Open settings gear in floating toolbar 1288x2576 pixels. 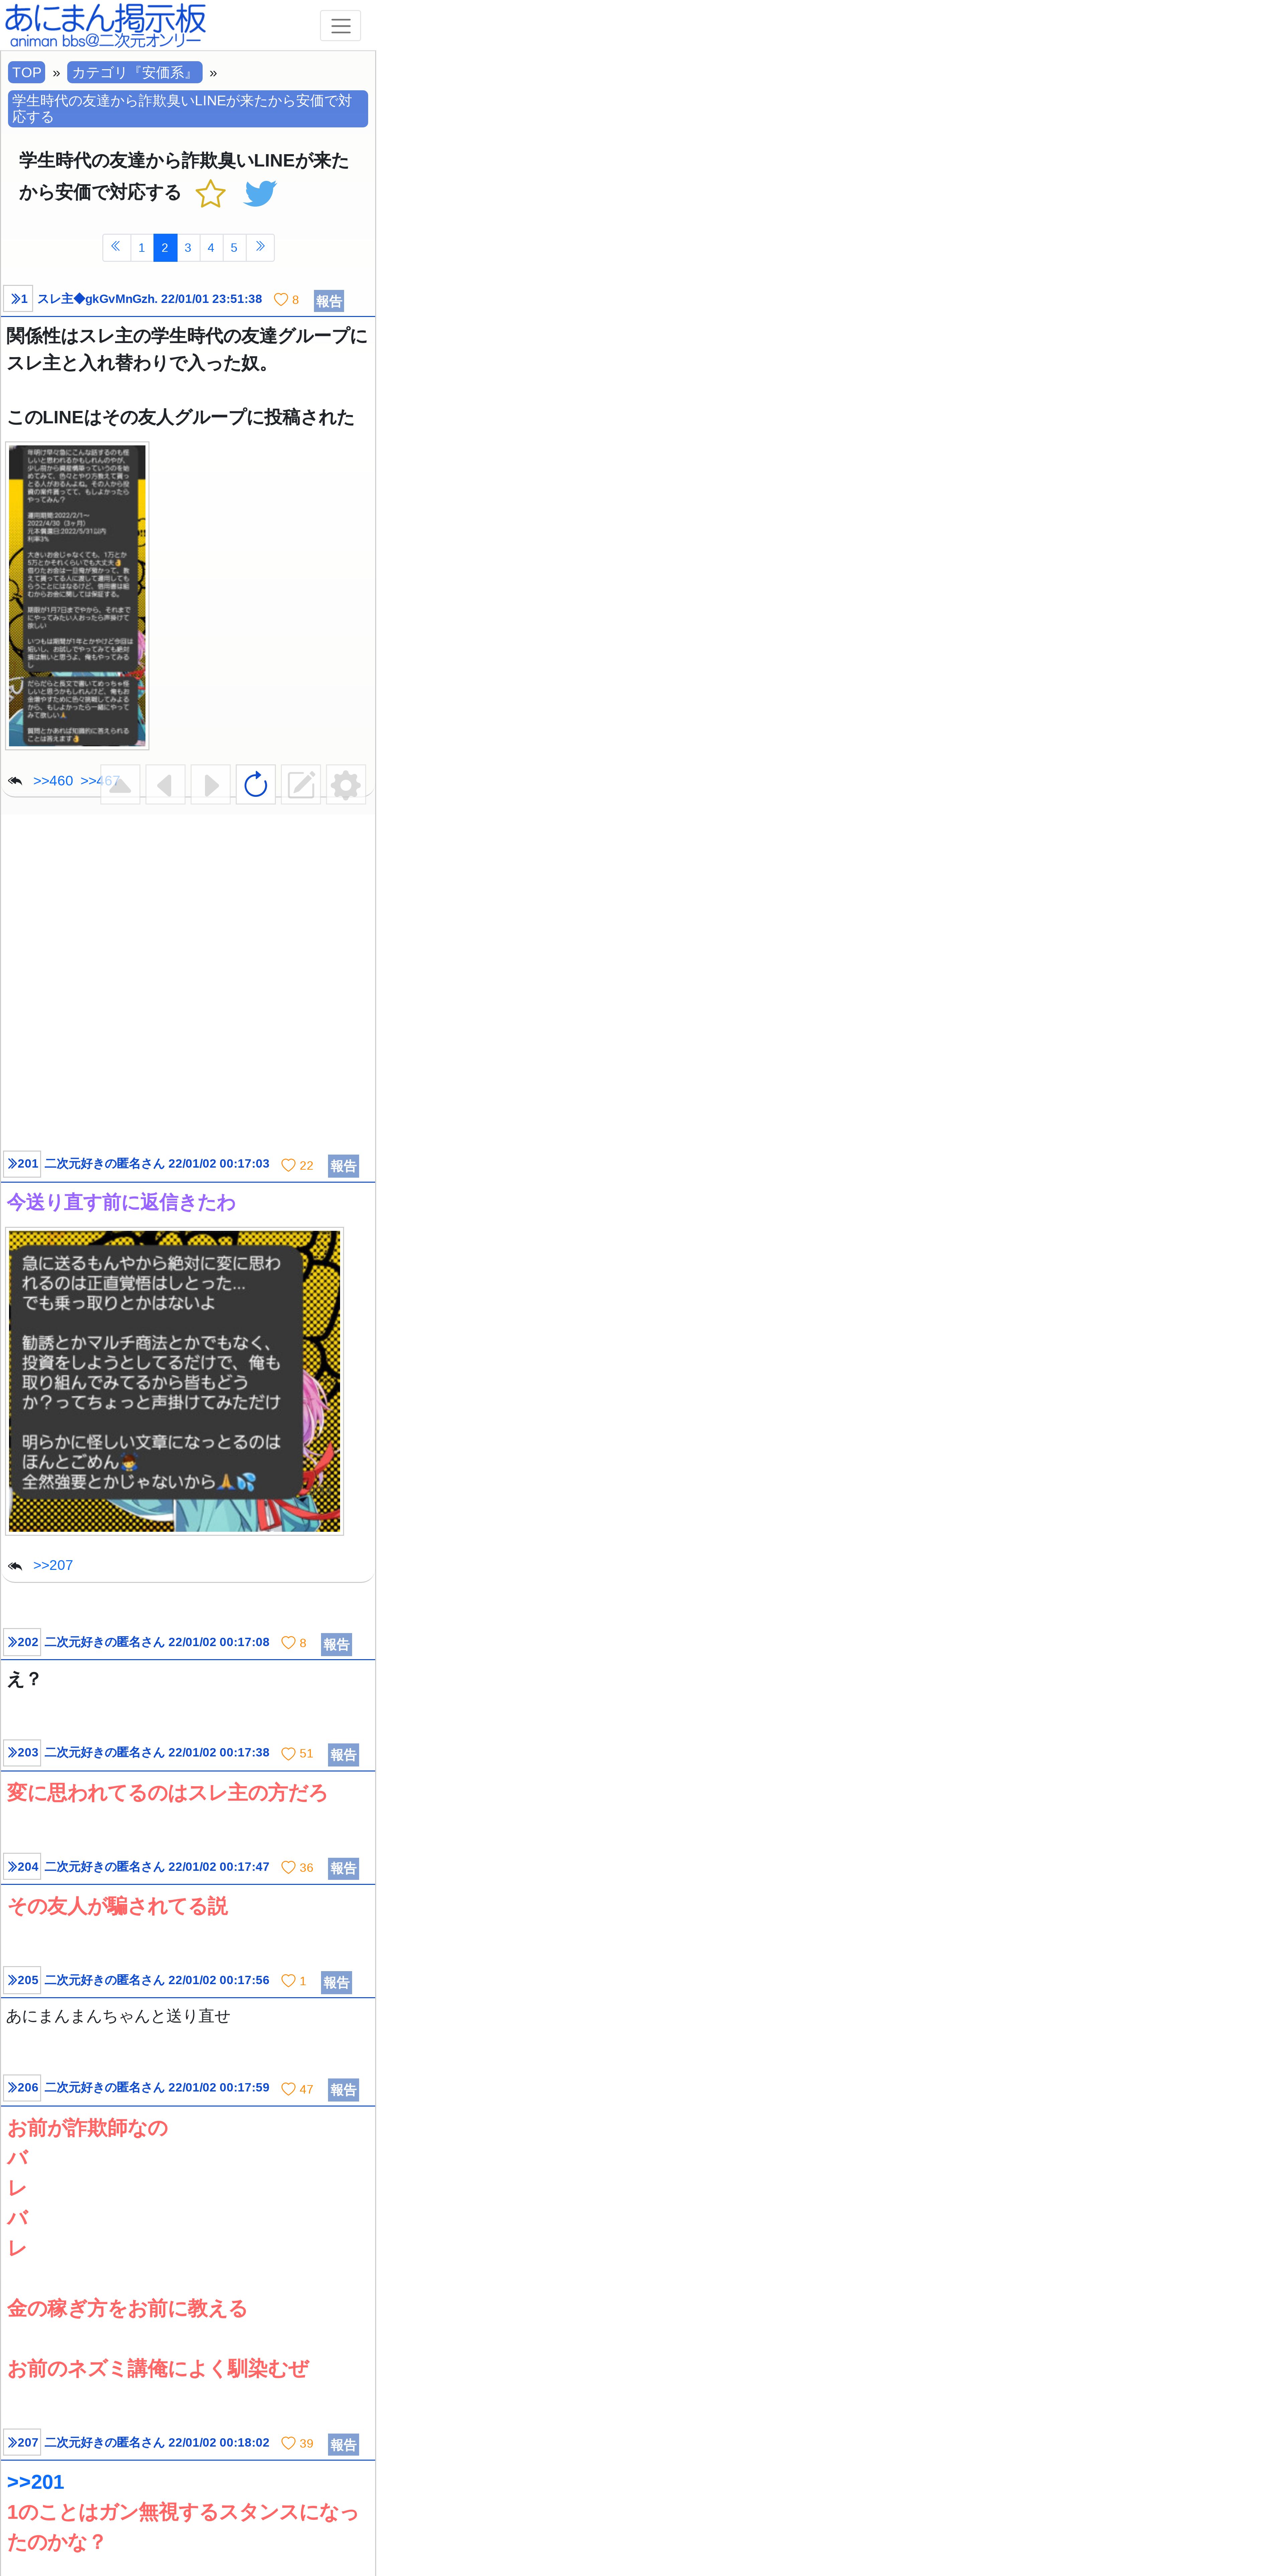pos(346,785)
